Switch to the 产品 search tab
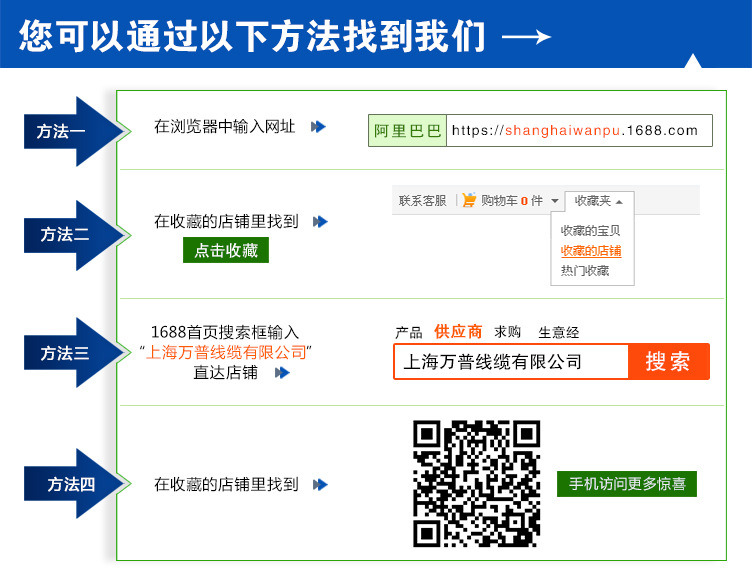Screen dimensions: 752x571 point(408,332)
